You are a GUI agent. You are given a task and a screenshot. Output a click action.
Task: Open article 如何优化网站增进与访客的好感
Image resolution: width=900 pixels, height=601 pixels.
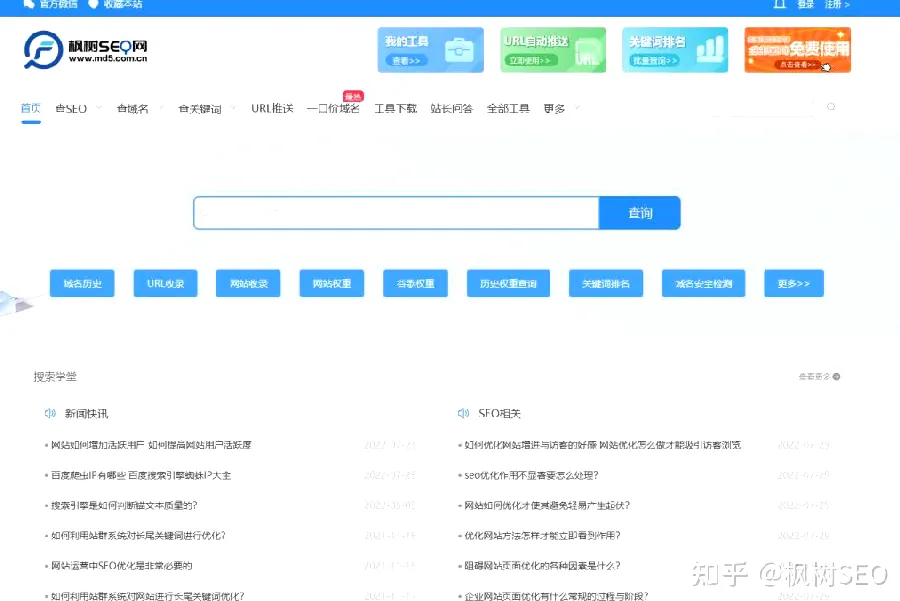pos(603,445)
